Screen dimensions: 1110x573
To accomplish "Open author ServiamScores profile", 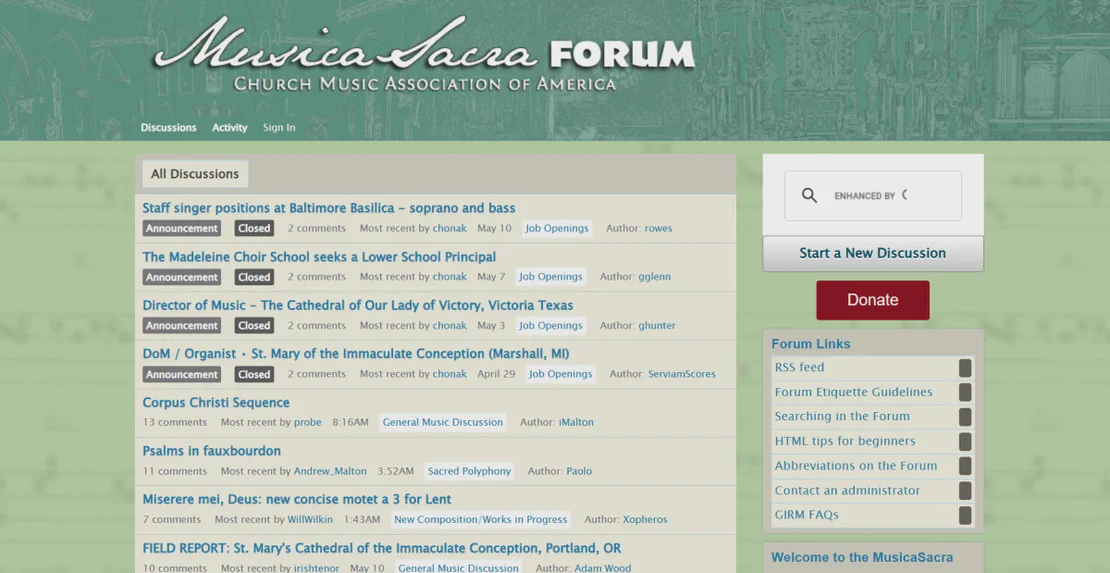I will point(682,374).
